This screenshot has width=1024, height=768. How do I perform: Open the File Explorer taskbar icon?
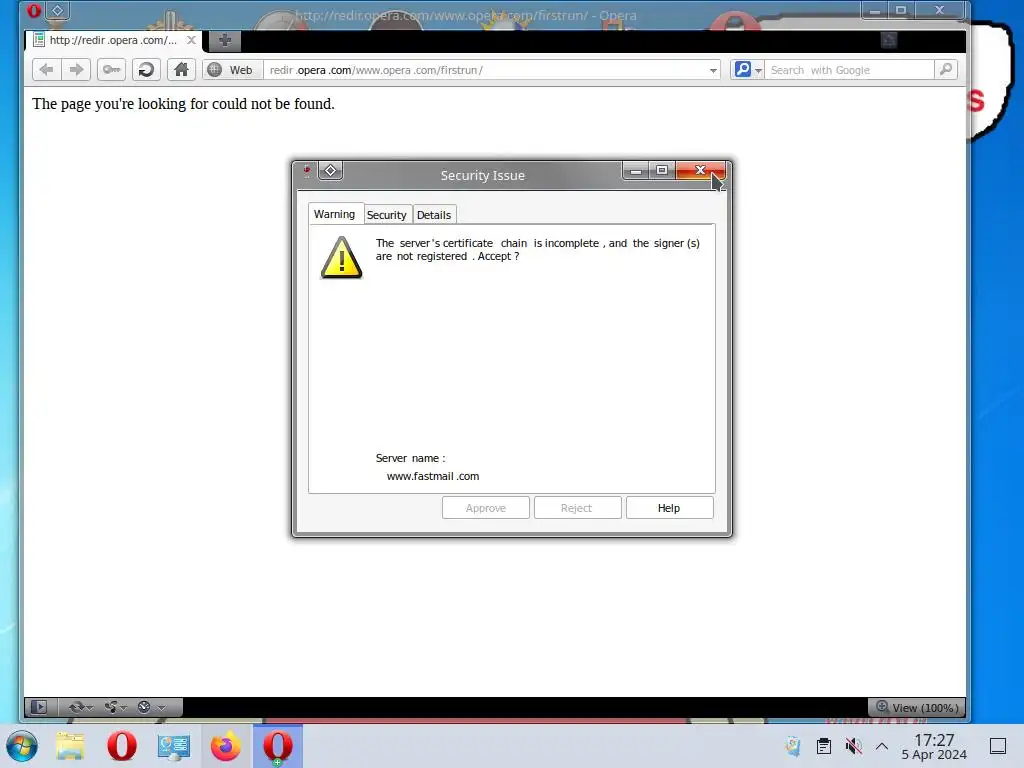coord(70,746)
